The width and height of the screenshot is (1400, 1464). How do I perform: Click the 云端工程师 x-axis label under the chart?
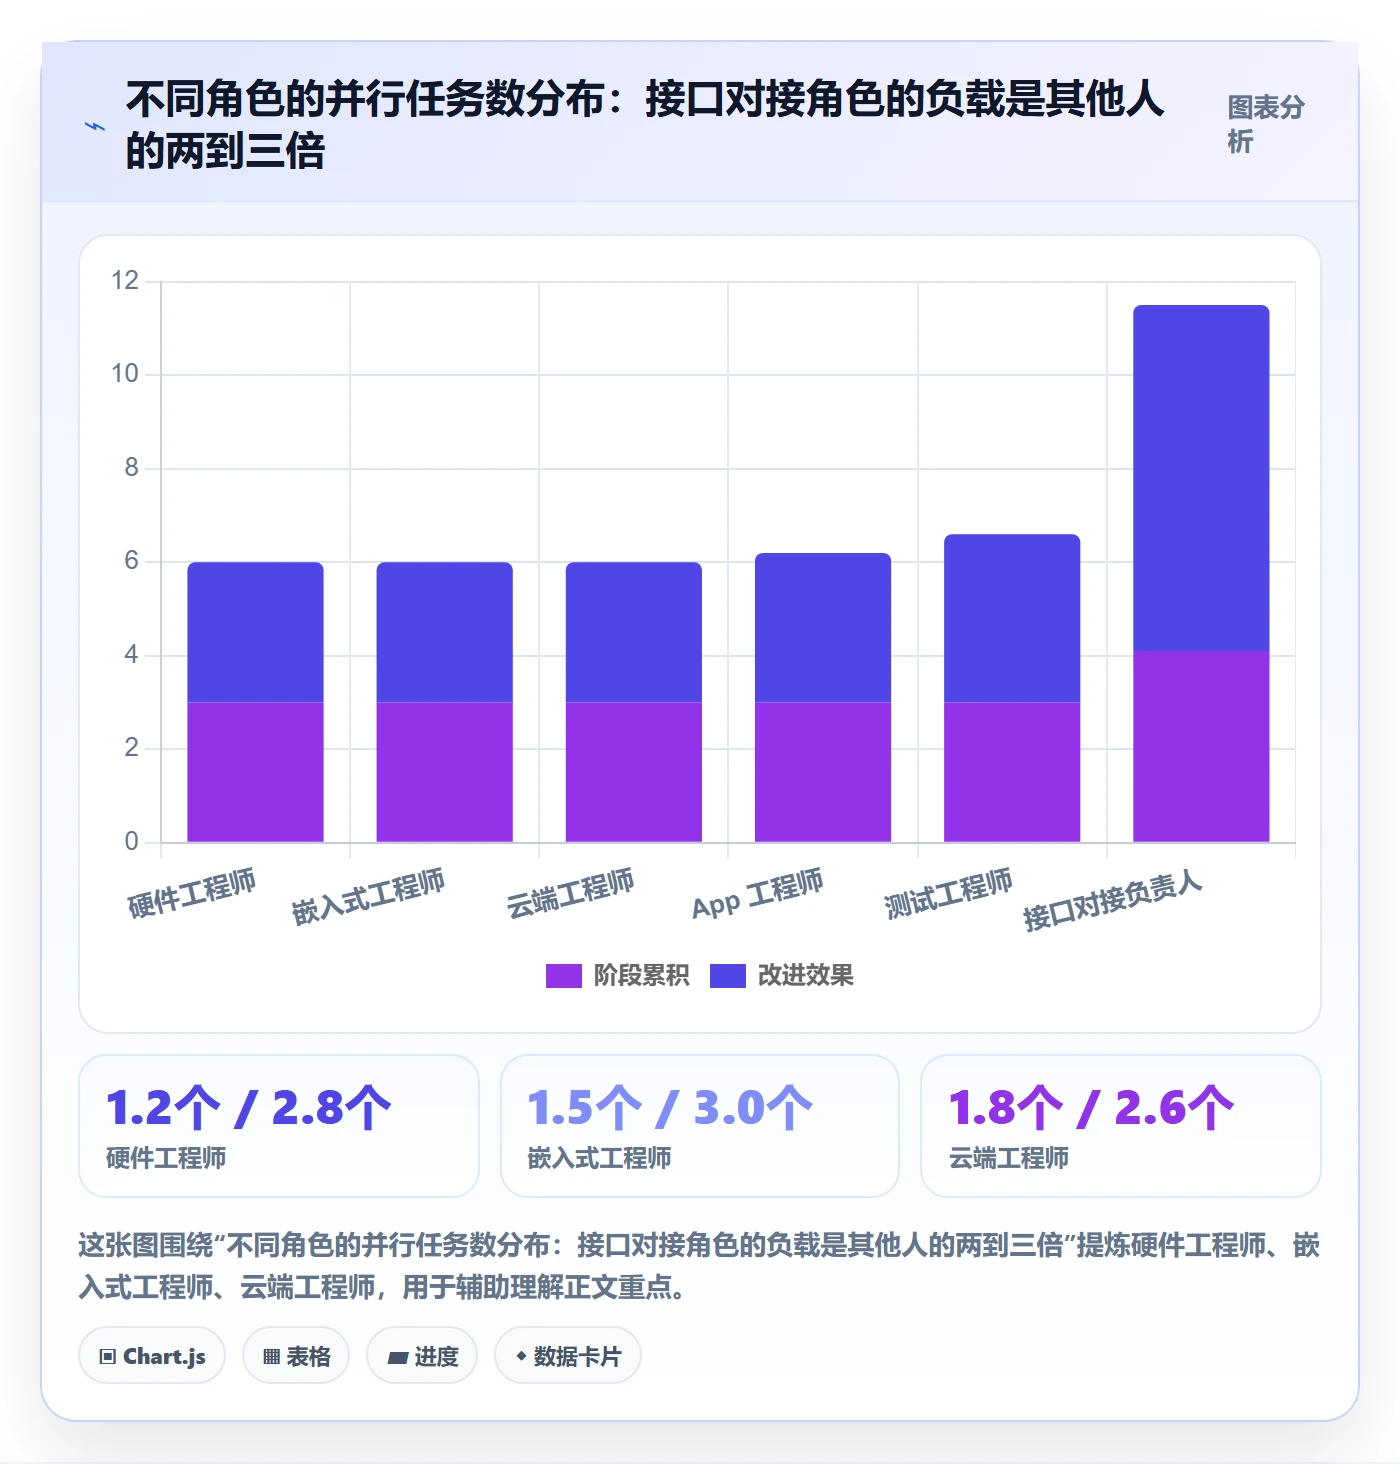point(570,893)
